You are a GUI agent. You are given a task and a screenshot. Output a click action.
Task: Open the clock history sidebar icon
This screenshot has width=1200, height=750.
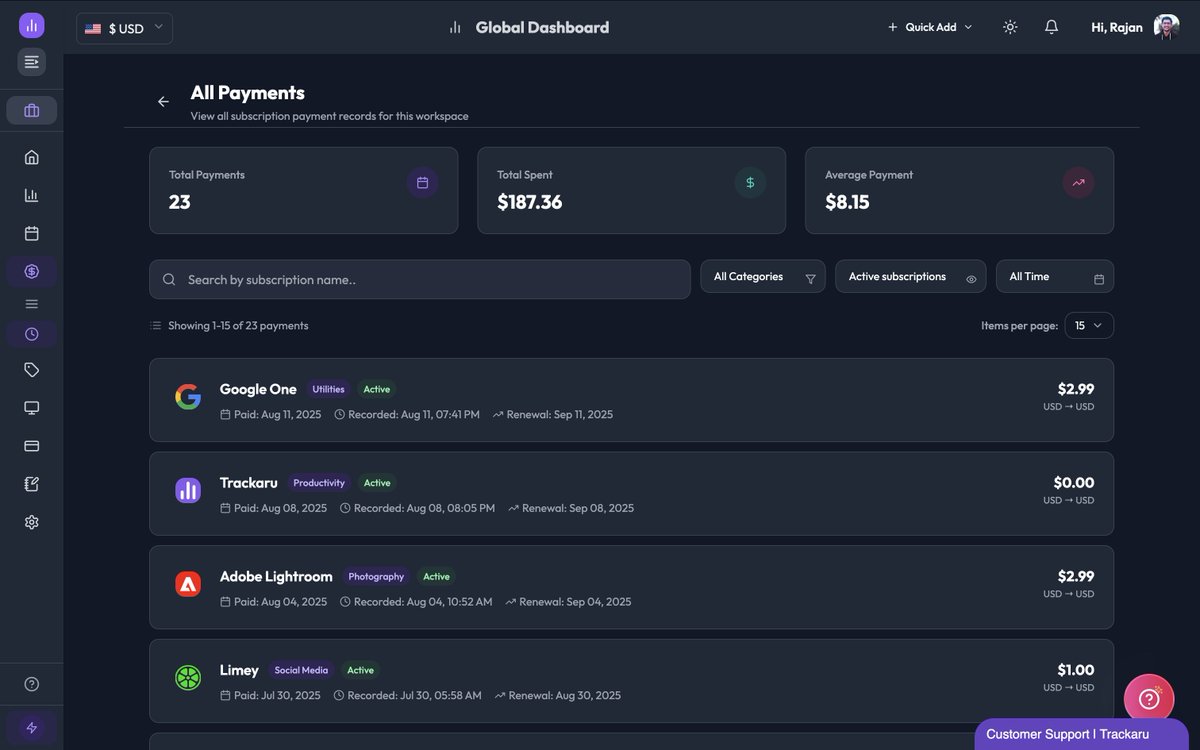click(31, 334)
